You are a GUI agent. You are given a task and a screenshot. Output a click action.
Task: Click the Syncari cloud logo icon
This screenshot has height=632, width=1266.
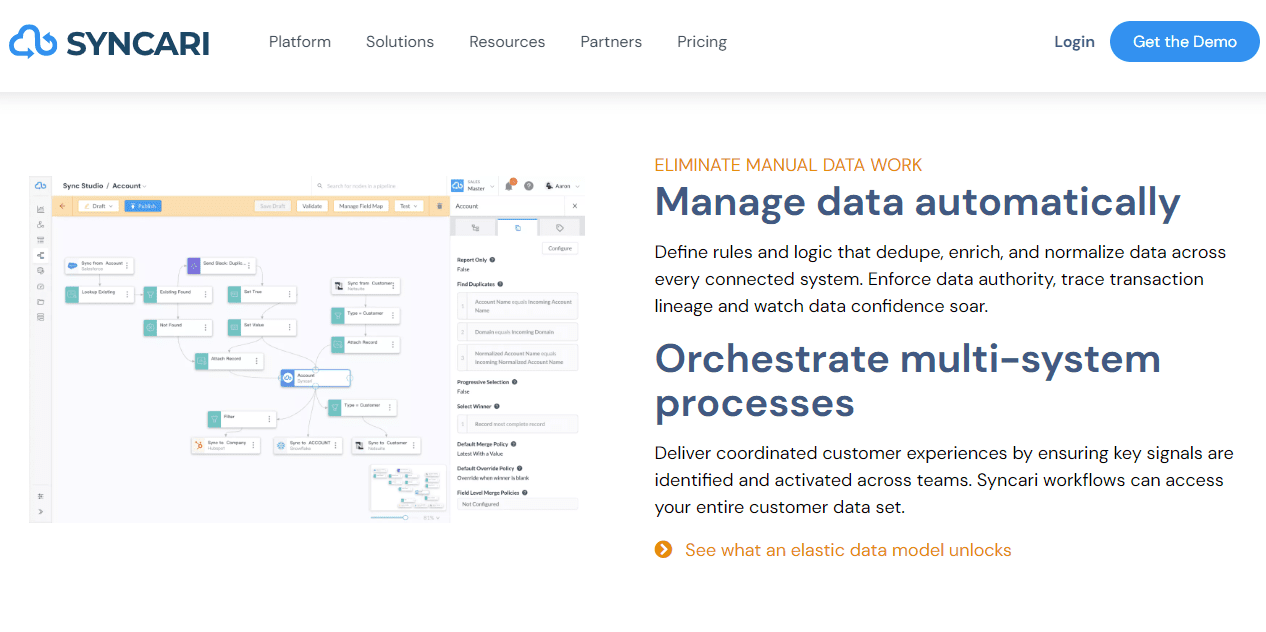coord(33,42)
